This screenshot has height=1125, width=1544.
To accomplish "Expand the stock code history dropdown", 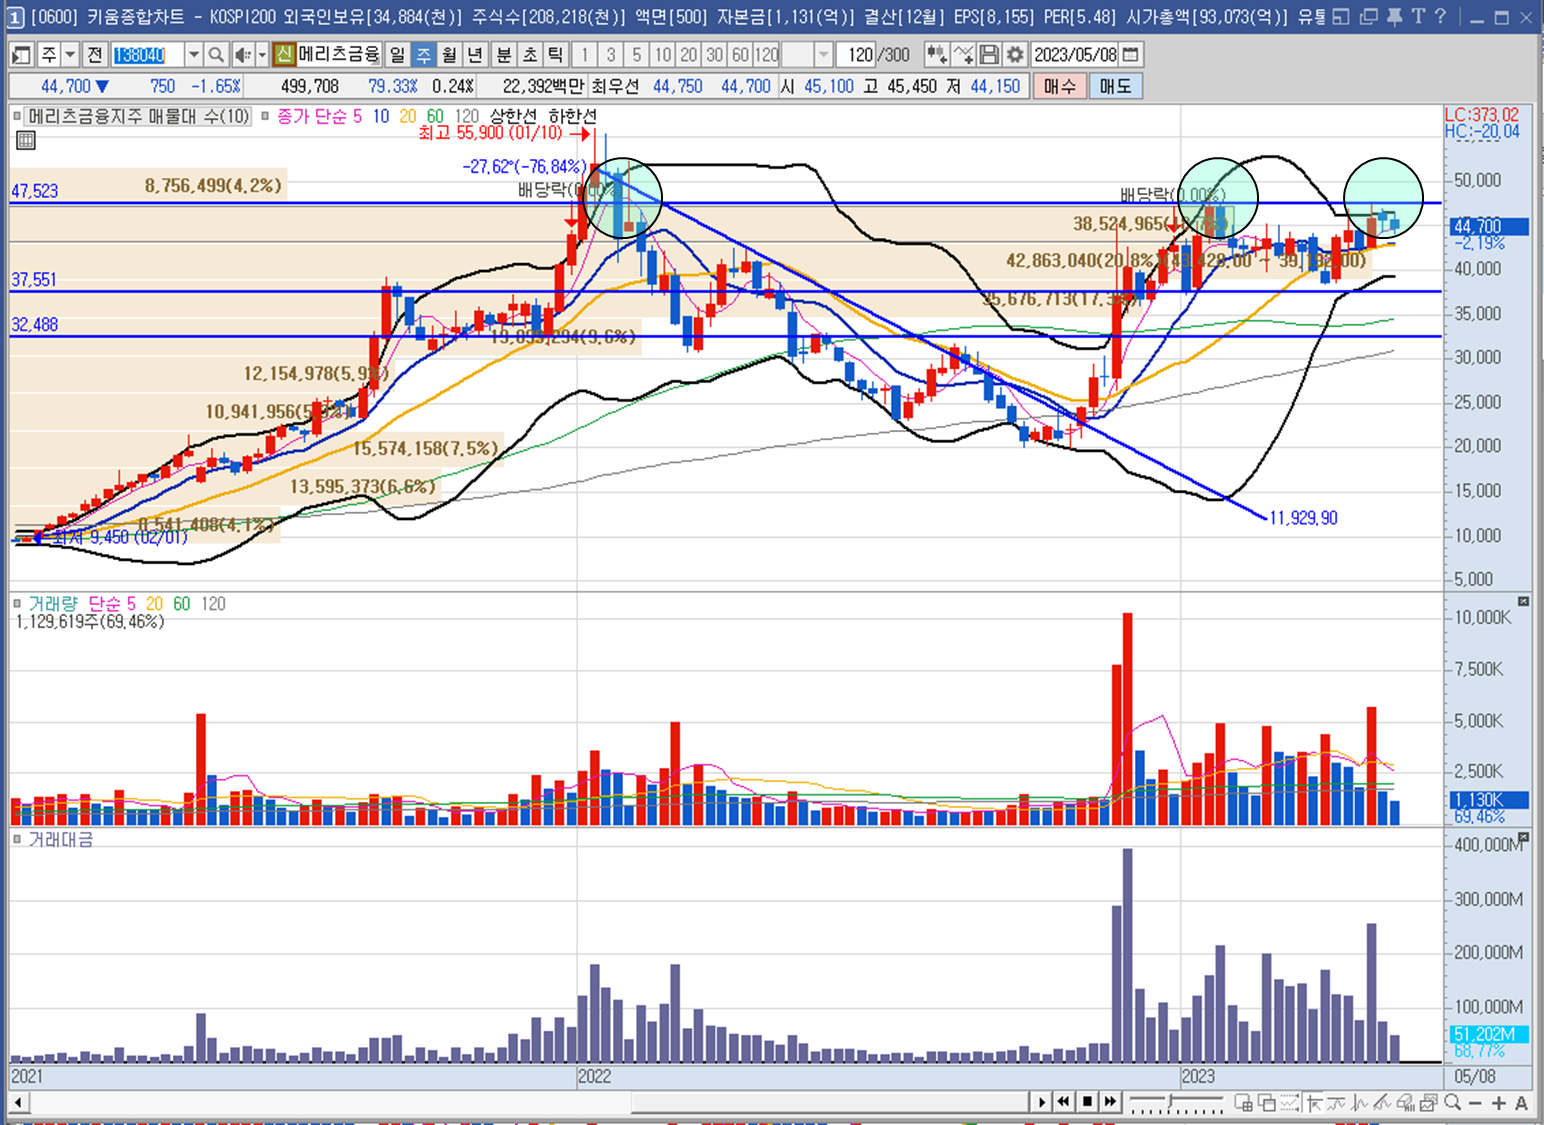I will click(194, 55).
